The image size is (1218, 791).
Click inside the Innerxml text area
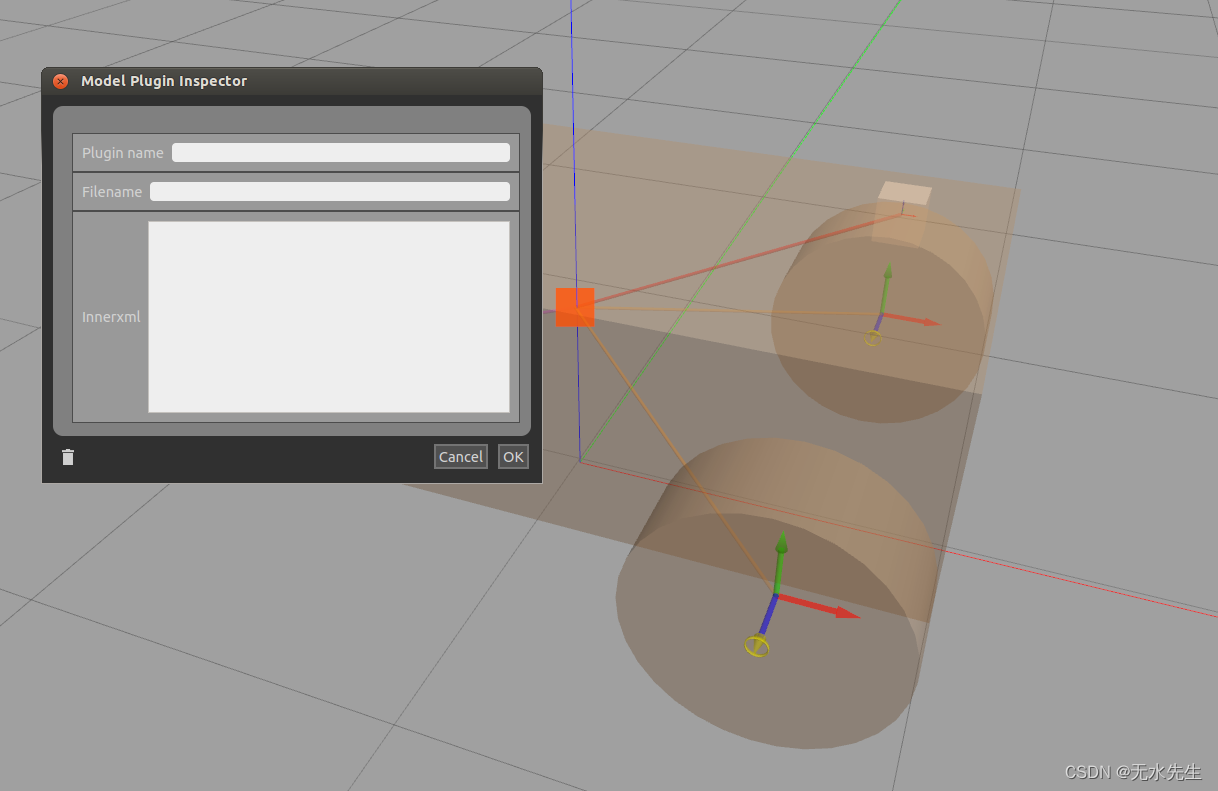329,317
